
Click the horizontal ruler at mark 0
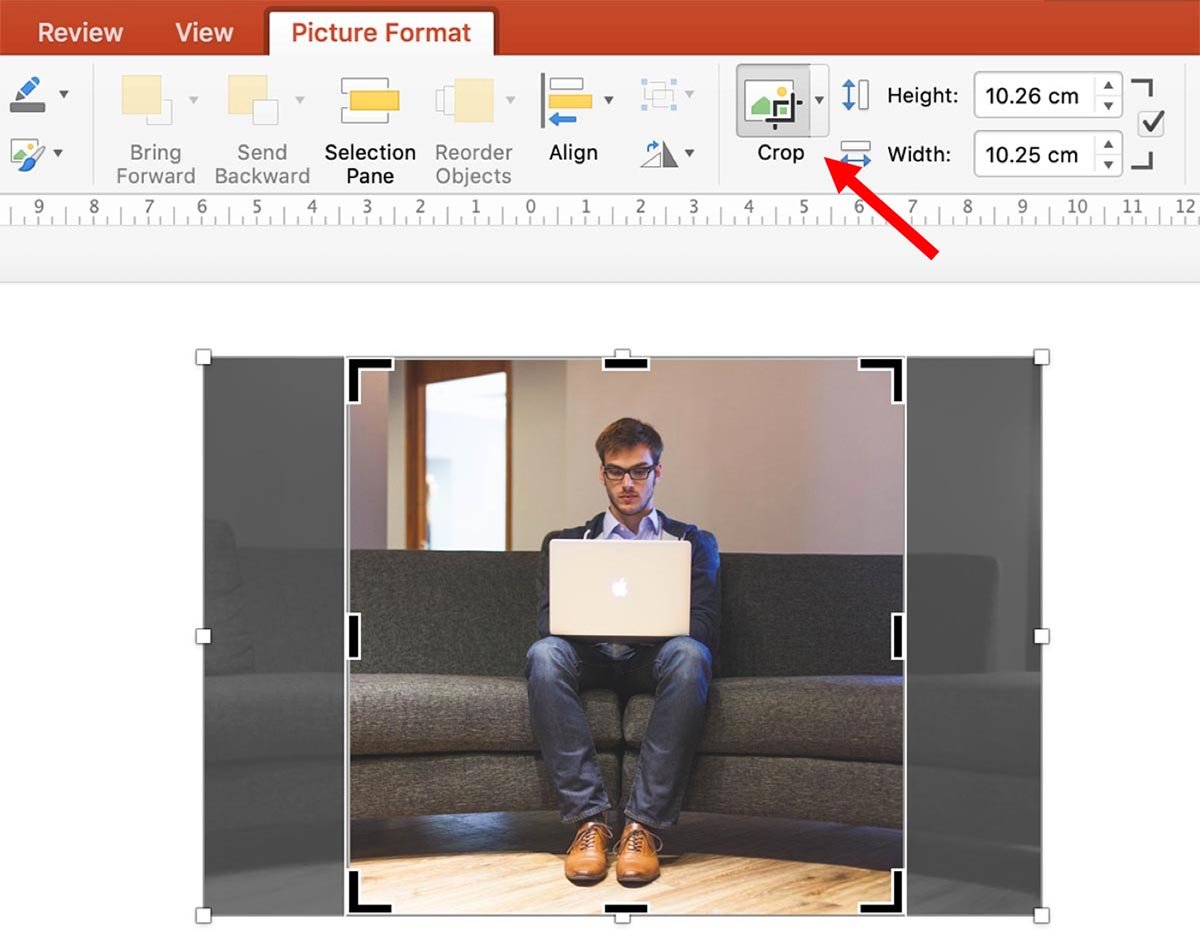point(530,209)
